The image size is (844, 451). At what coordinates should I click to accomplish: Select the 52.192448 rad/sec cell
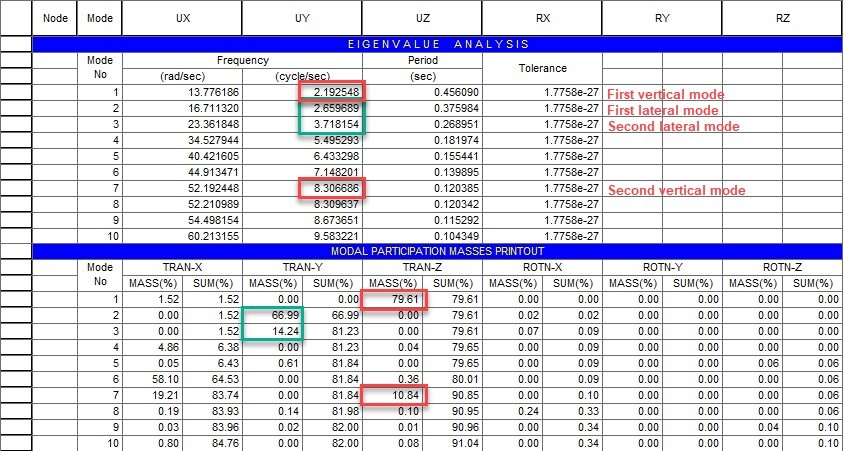182,188
